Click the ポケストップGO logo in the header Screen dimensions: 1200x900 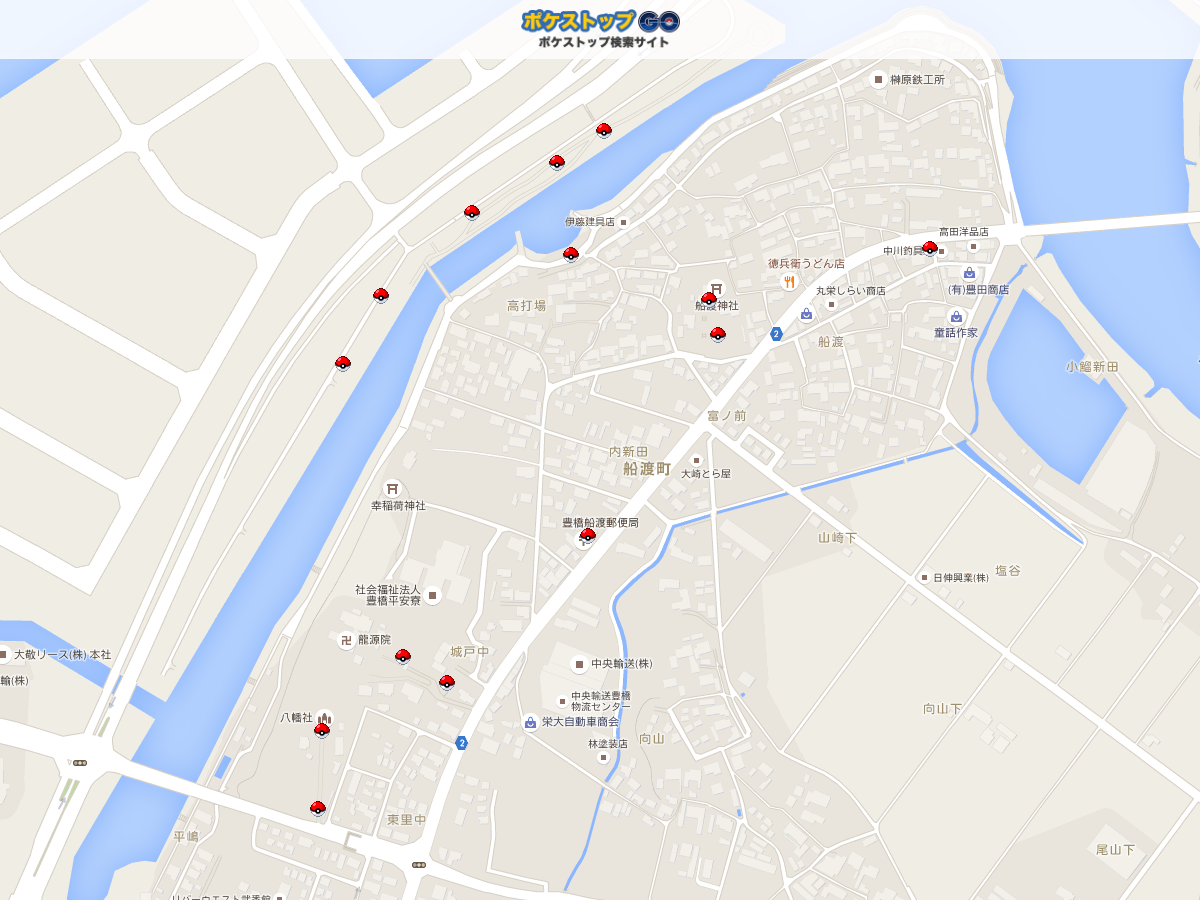[600, 21]
